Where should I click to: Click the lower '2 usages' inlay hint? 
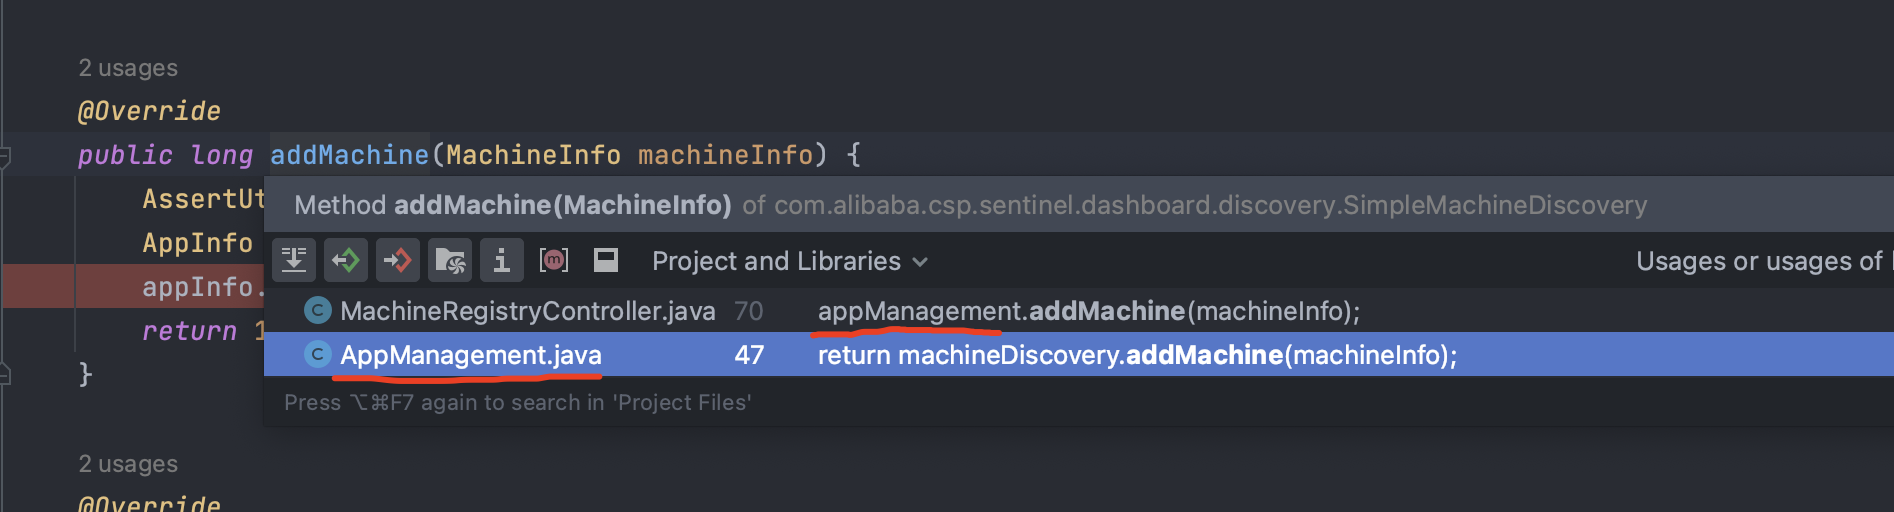[x=128, y=464]
